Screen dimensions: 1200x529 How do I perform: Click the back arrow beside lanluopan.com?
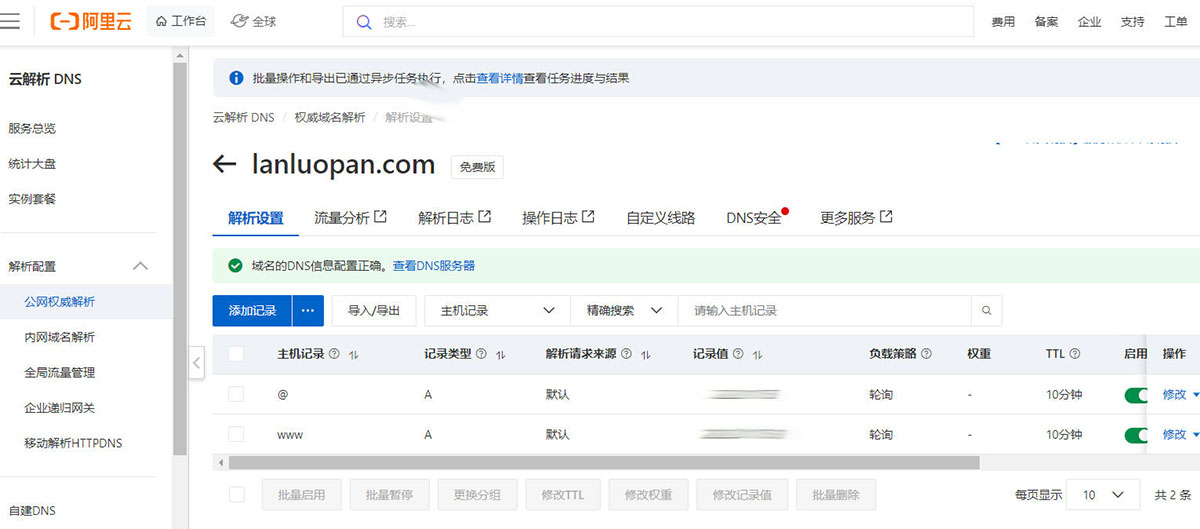coord(224,165)
